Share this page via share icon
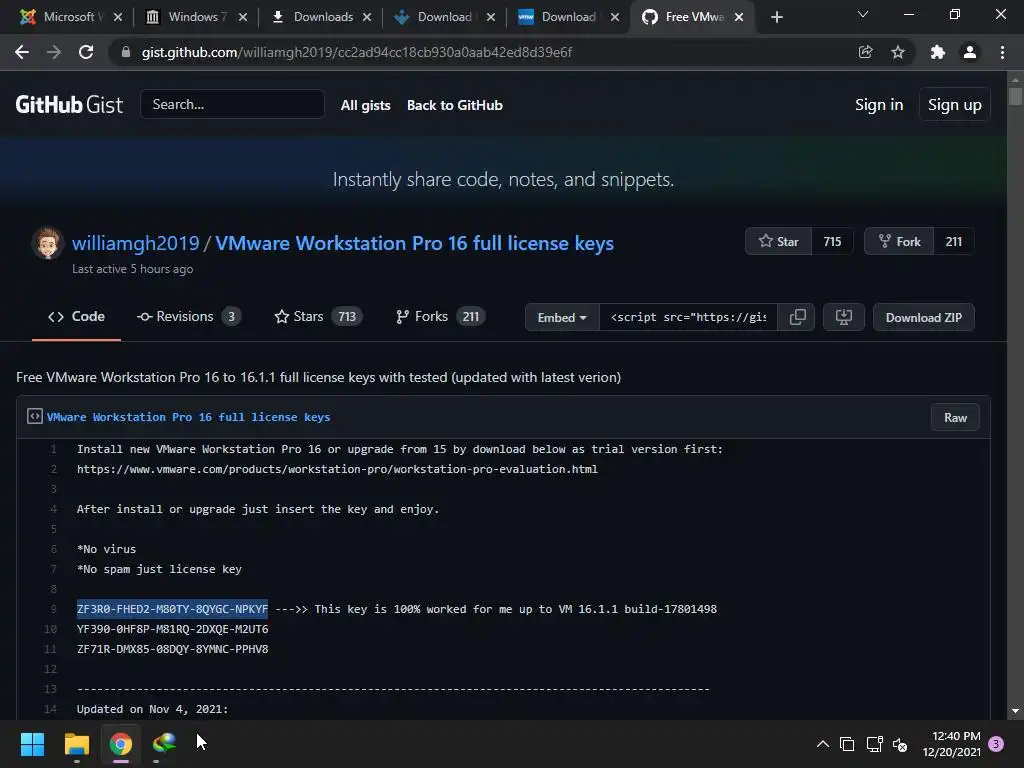Viewport: 1024px width, 768px height. tap(865, 52)
